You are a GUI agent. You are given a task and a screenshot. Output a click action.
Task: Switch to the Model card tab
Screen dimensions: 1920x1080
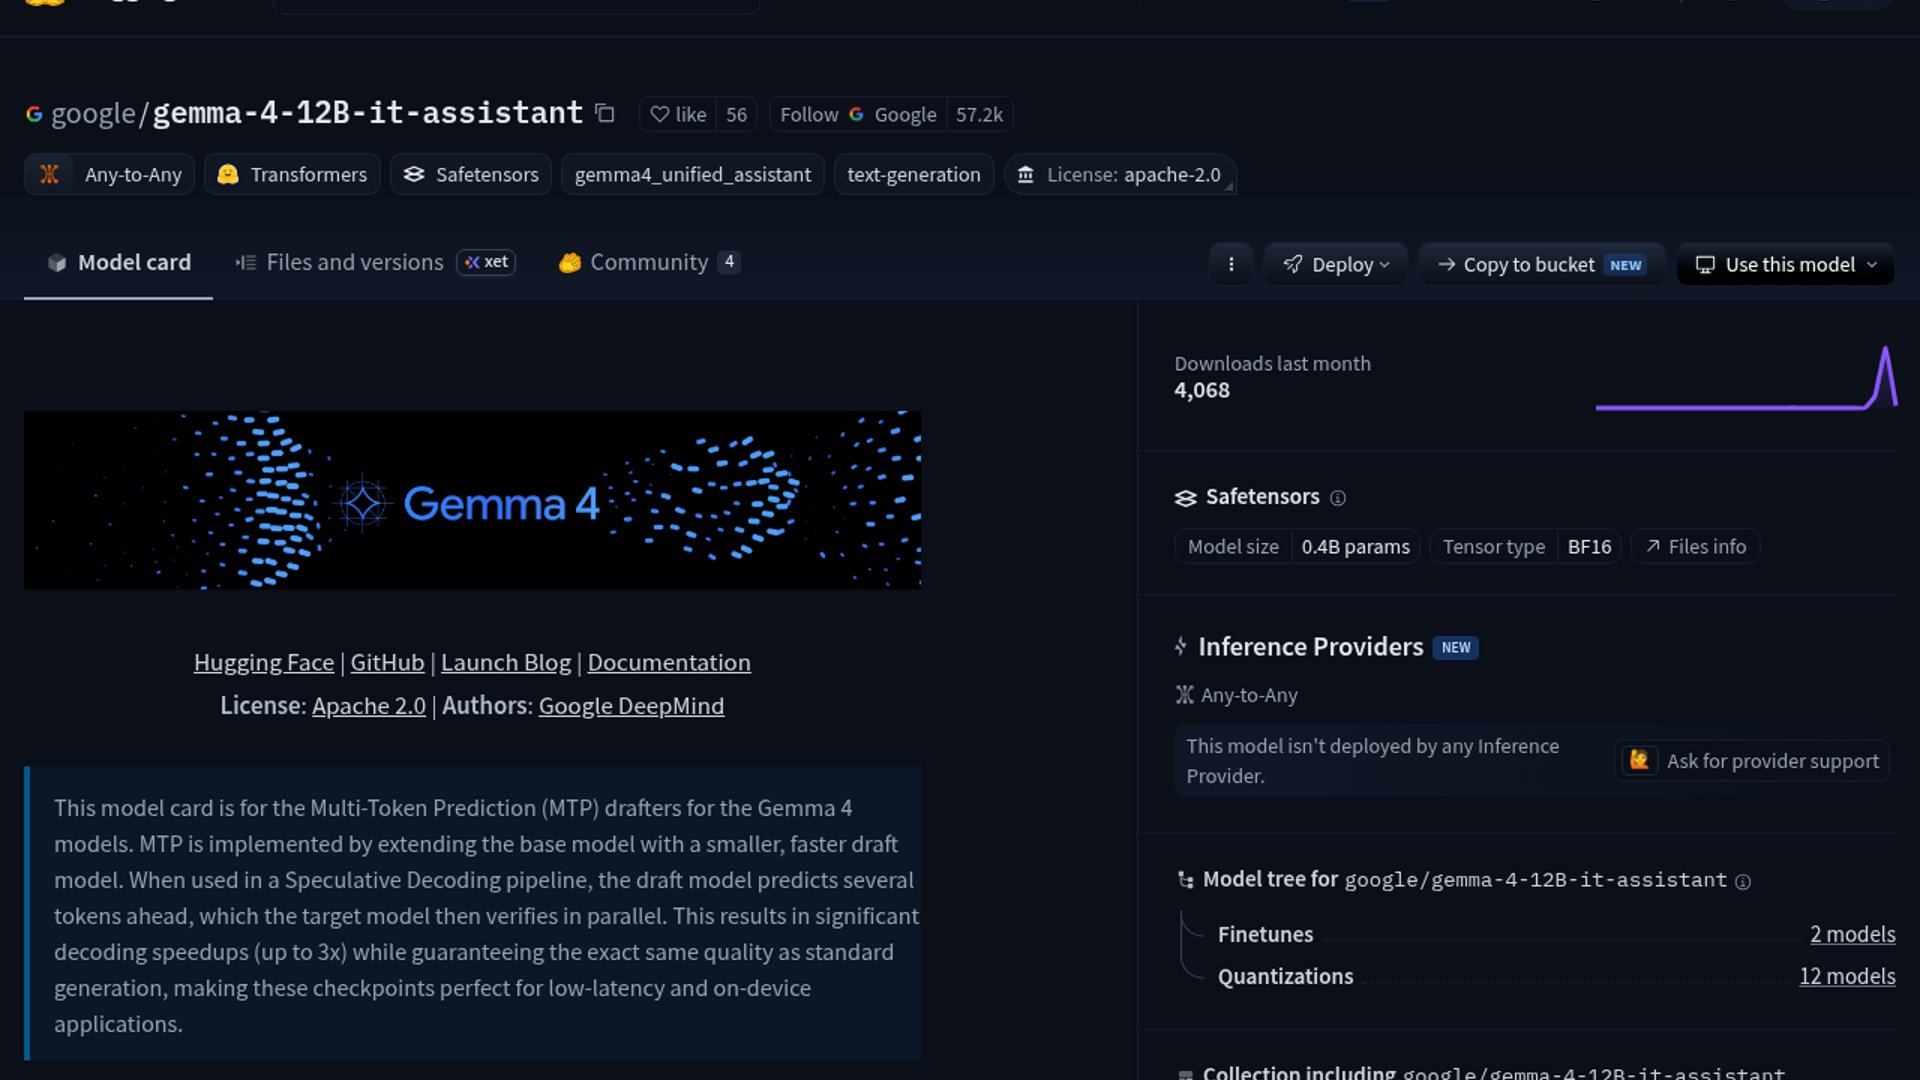coord(118,262)
